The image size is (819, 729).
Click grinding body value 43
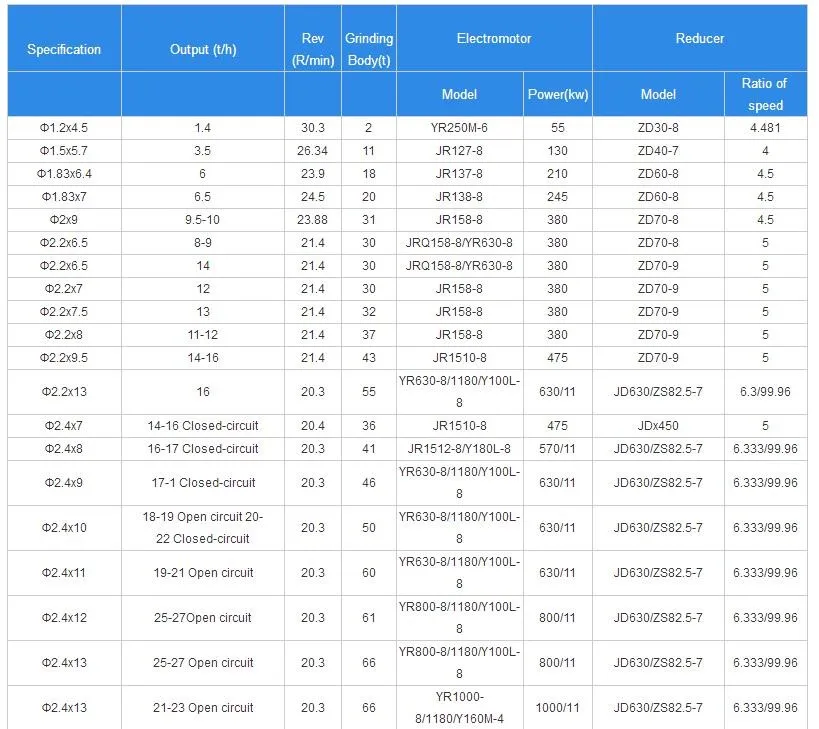(x=369, y=358)
